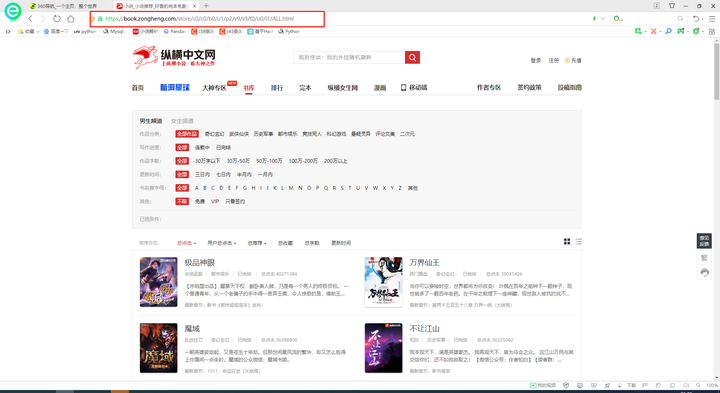
Task: Click the site search input field
Action: [349, 57]
